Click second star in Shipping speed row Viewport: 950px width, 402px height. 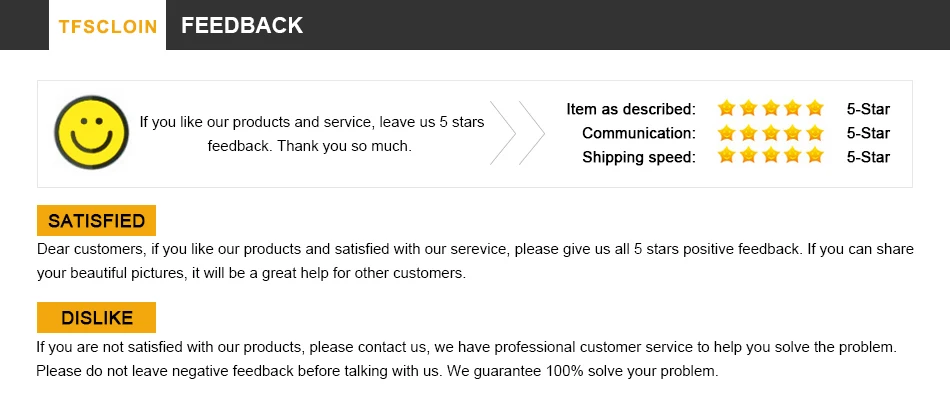pos(749,156)
